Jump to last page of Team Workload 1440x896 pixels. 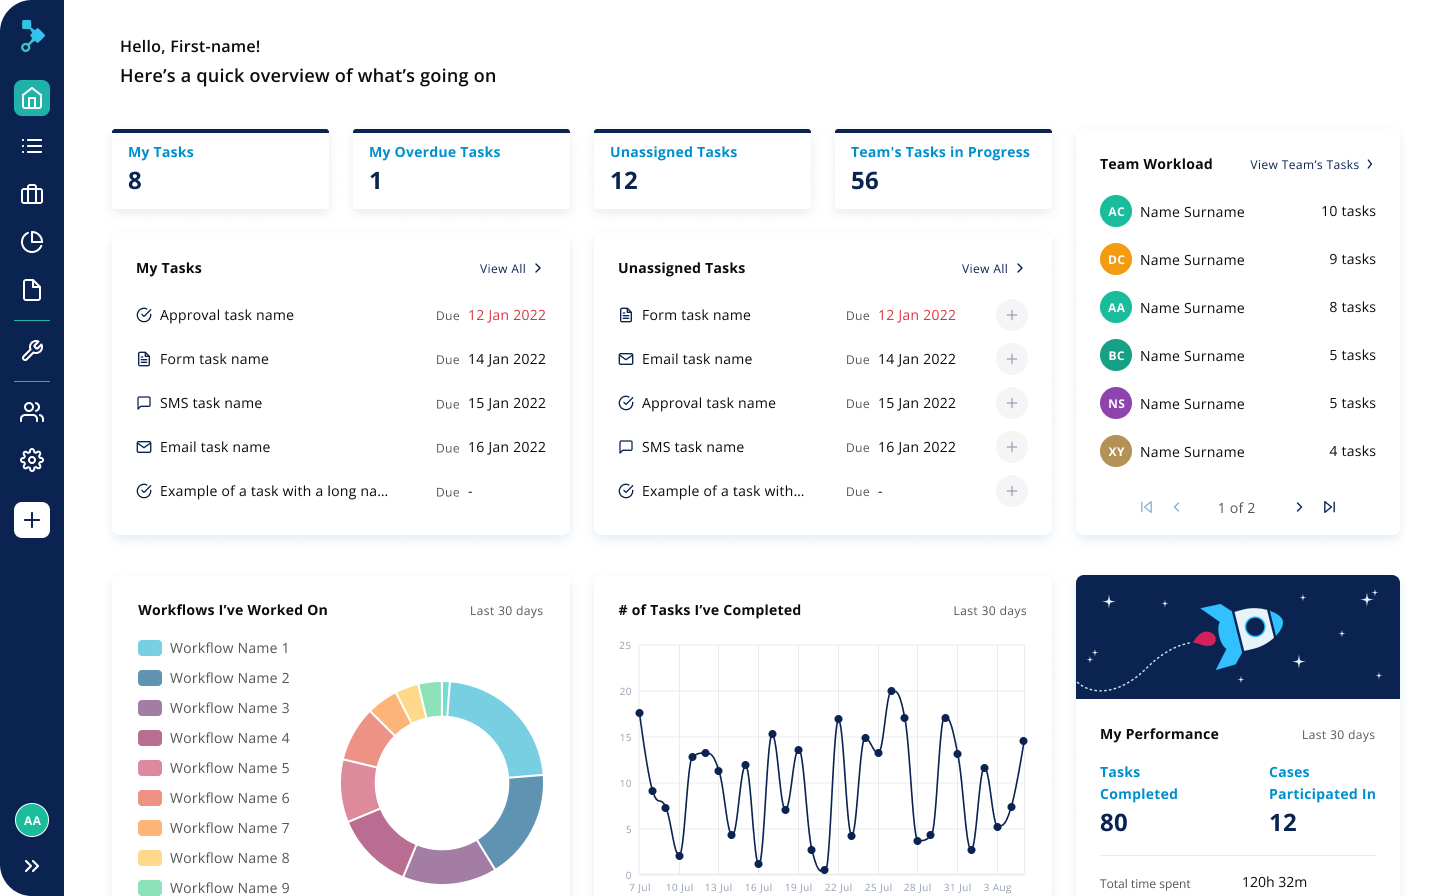click(1329, 507)
